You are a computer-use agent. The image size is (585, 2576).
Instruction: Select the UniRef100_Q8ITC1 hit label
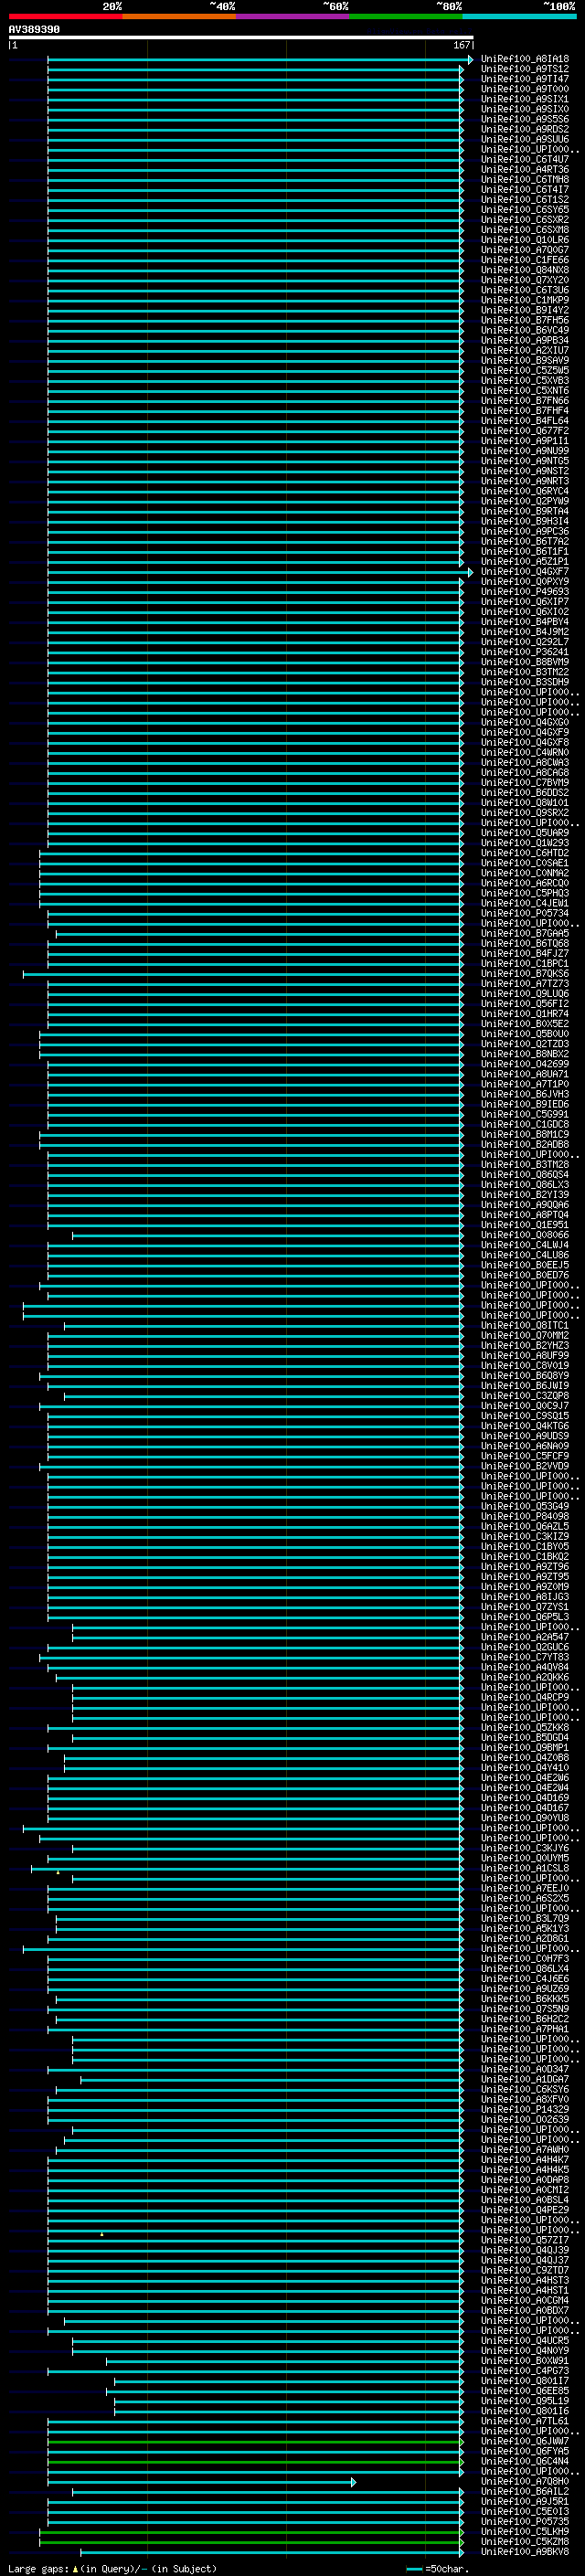pos(524,1325)
